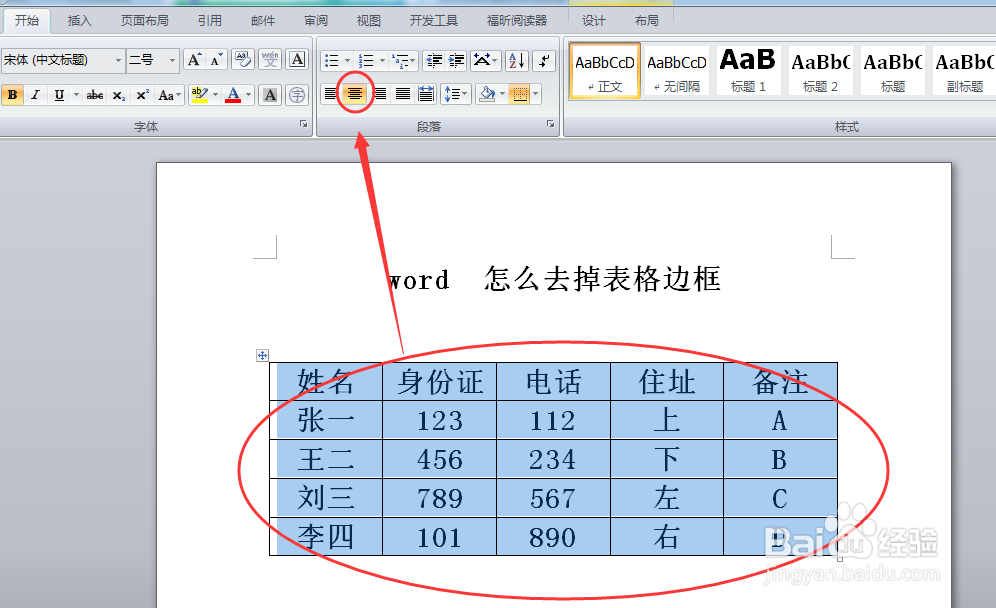Apply strikethrough formatting

95,94
